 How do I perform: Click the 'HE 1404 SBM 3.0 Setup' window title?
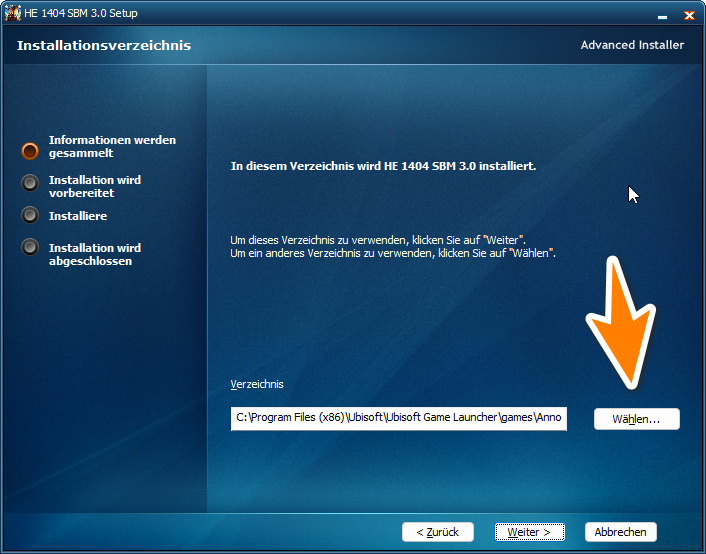[81, 14]
